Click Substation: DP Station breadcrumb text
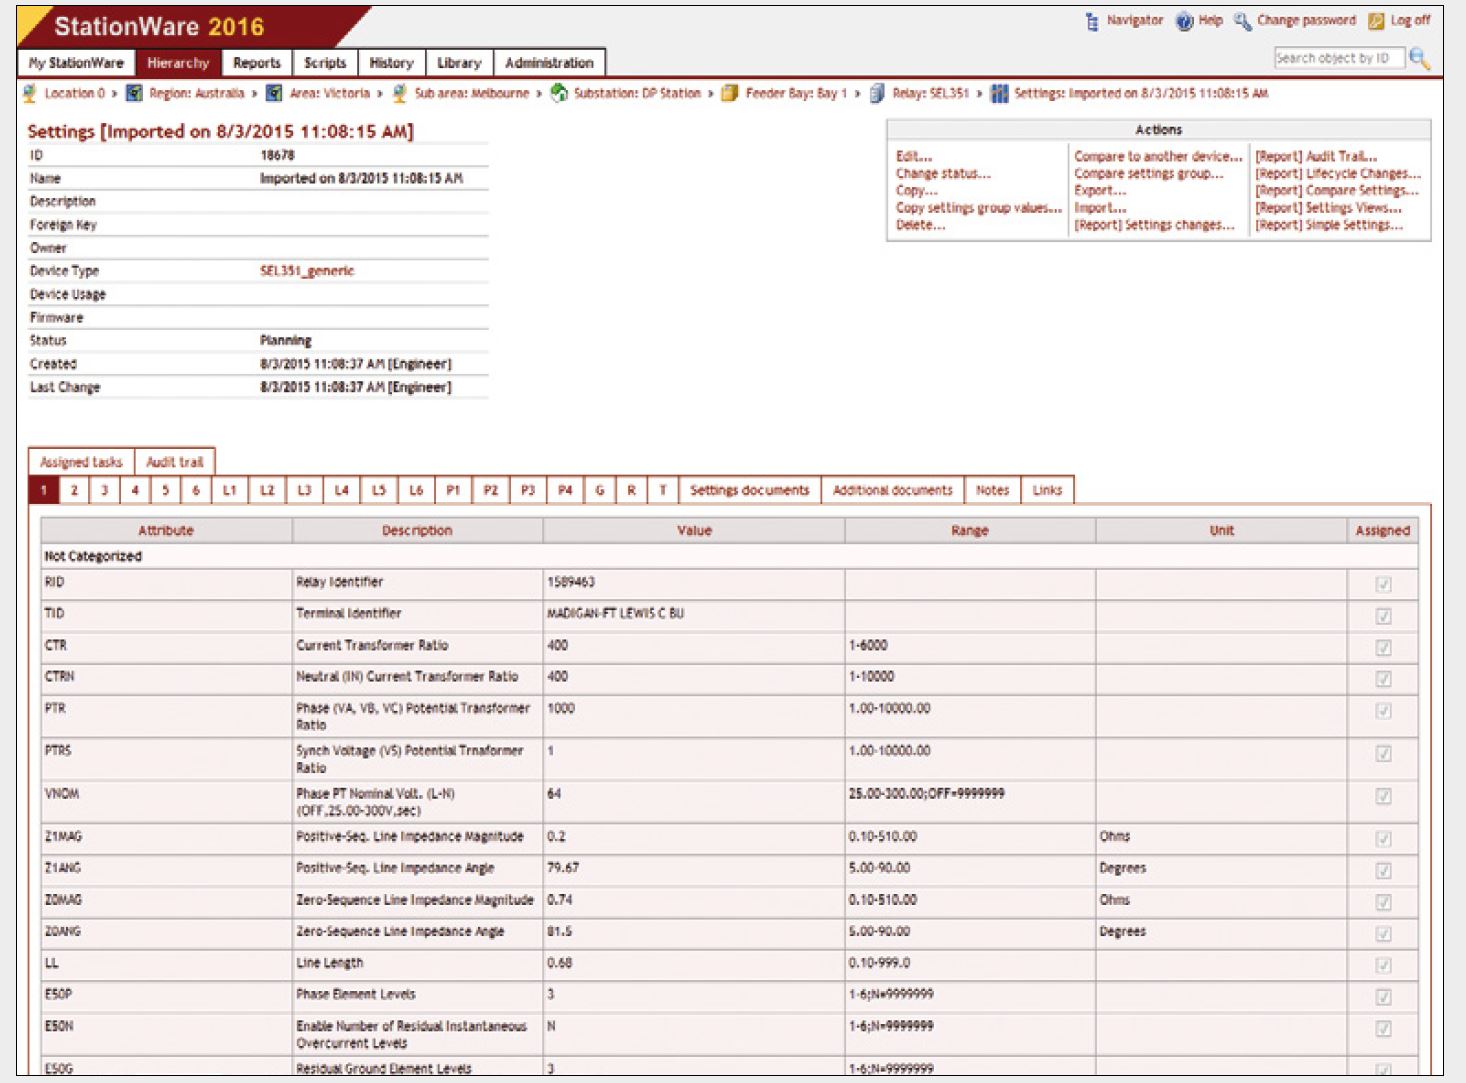1466x1083 pixels. click(637, 93)
